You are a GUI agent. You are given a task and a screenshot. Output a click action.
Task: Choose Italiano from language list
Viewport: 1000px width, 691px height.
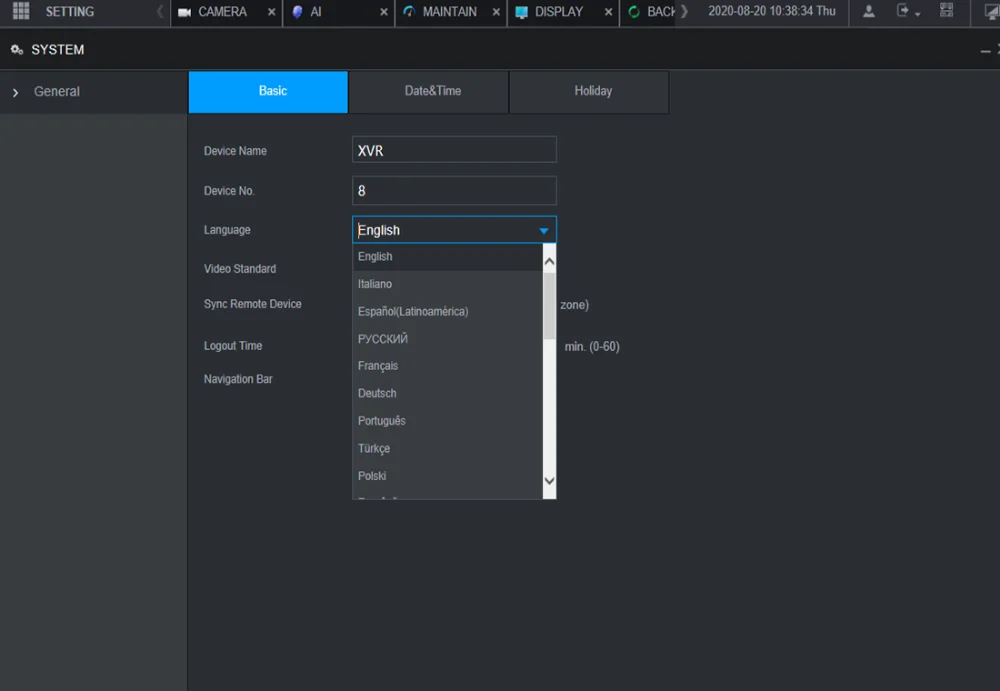[x=447, y=284]
